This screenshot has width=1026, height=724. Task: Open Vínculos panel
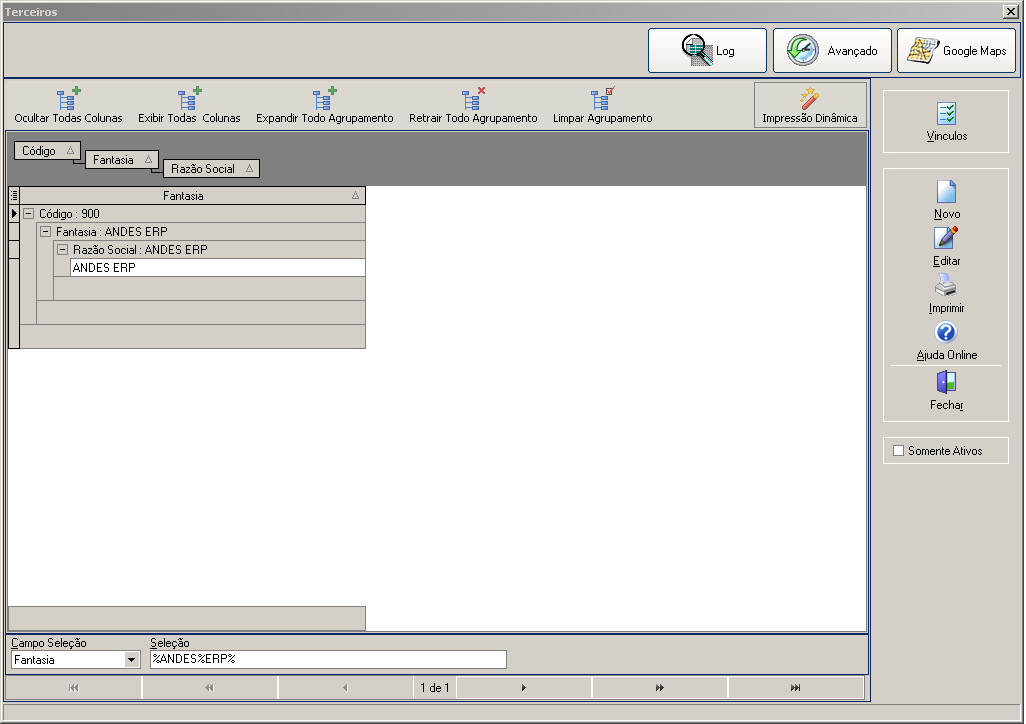[946, 122]
